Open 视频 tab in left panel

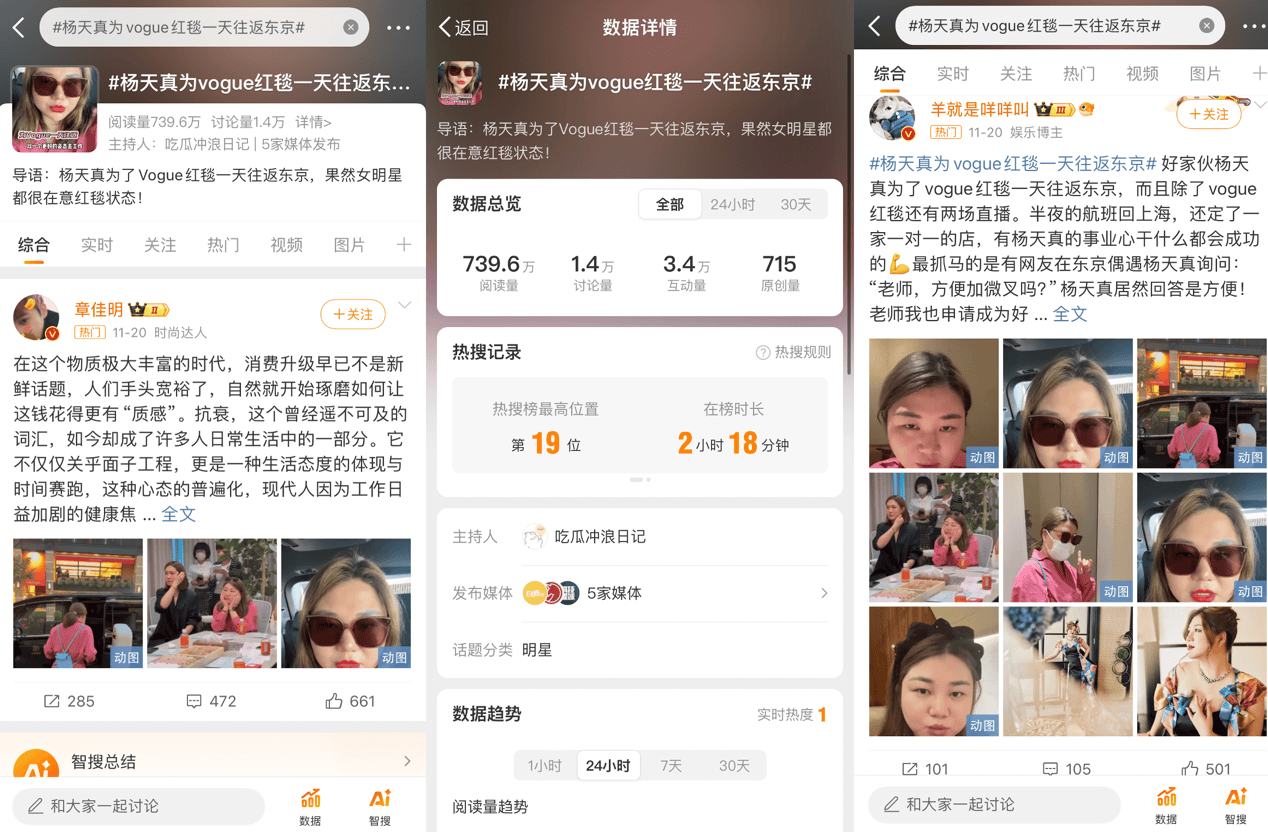coord(286,245)
